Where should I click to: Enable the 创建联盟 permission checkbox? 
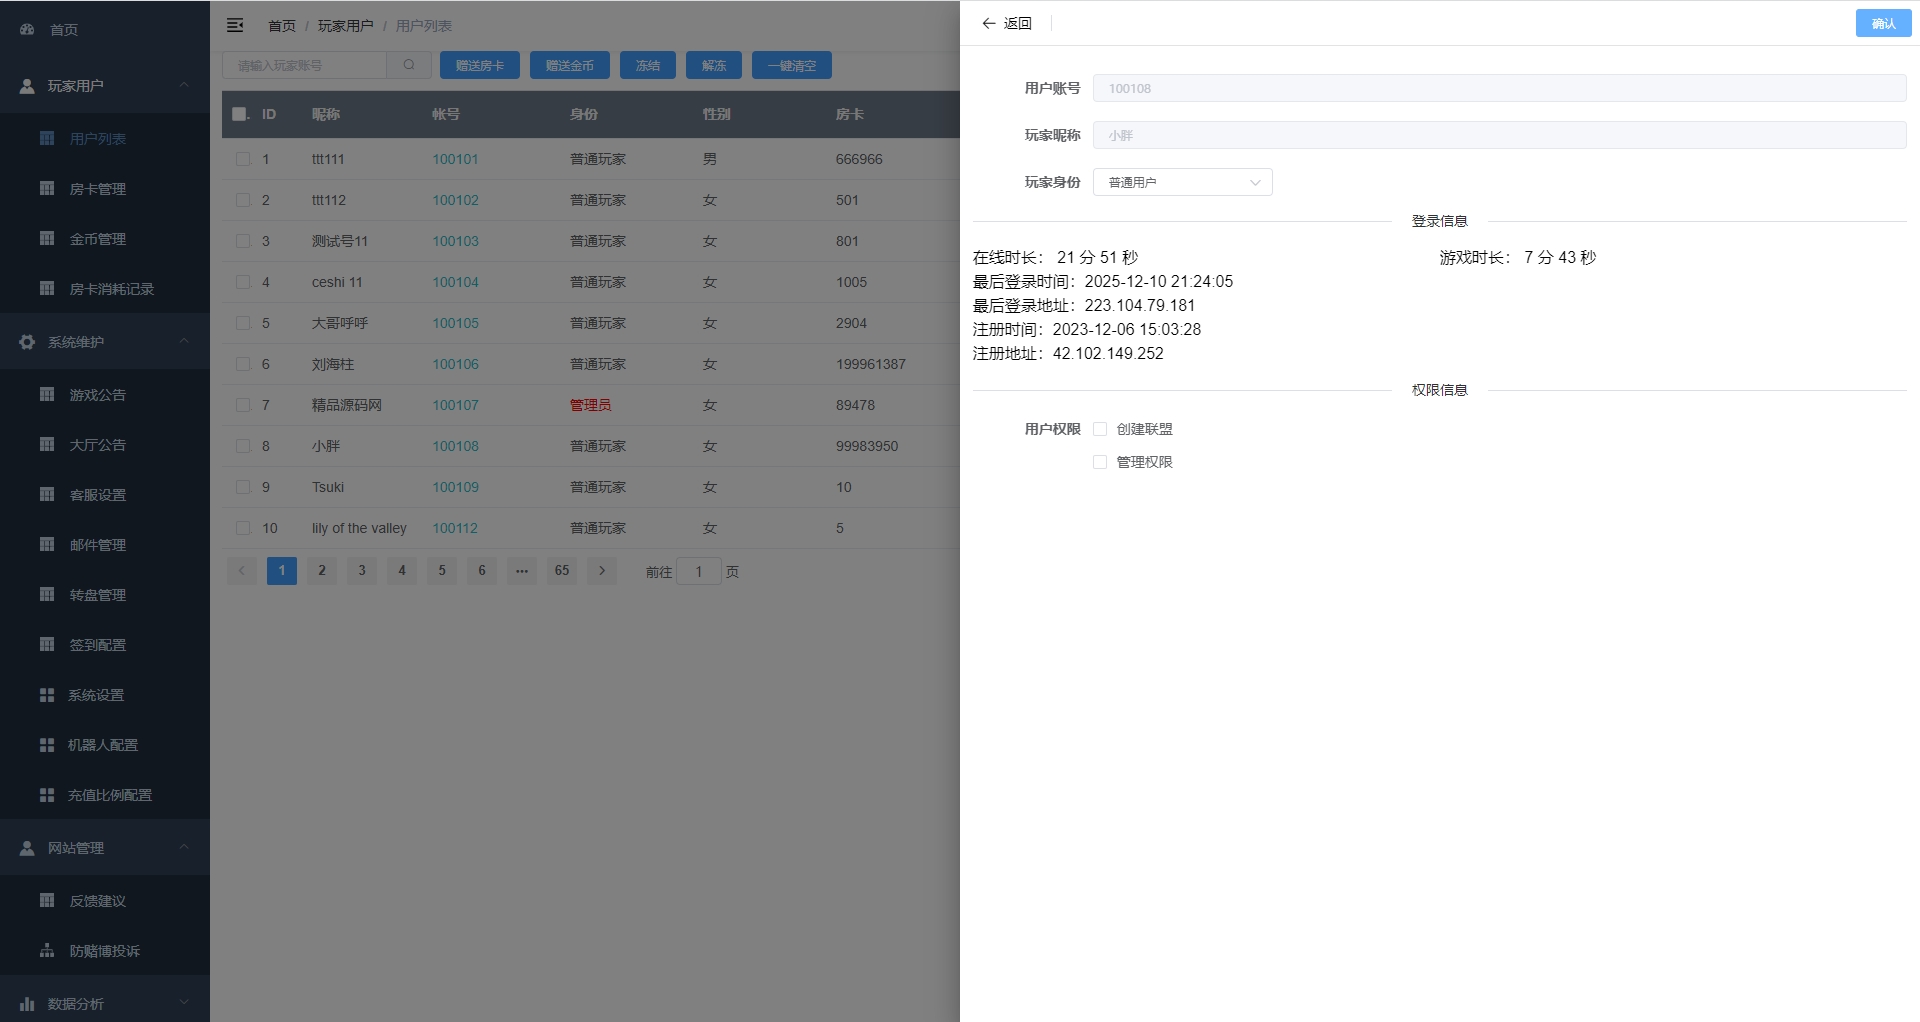(1100, 429)
